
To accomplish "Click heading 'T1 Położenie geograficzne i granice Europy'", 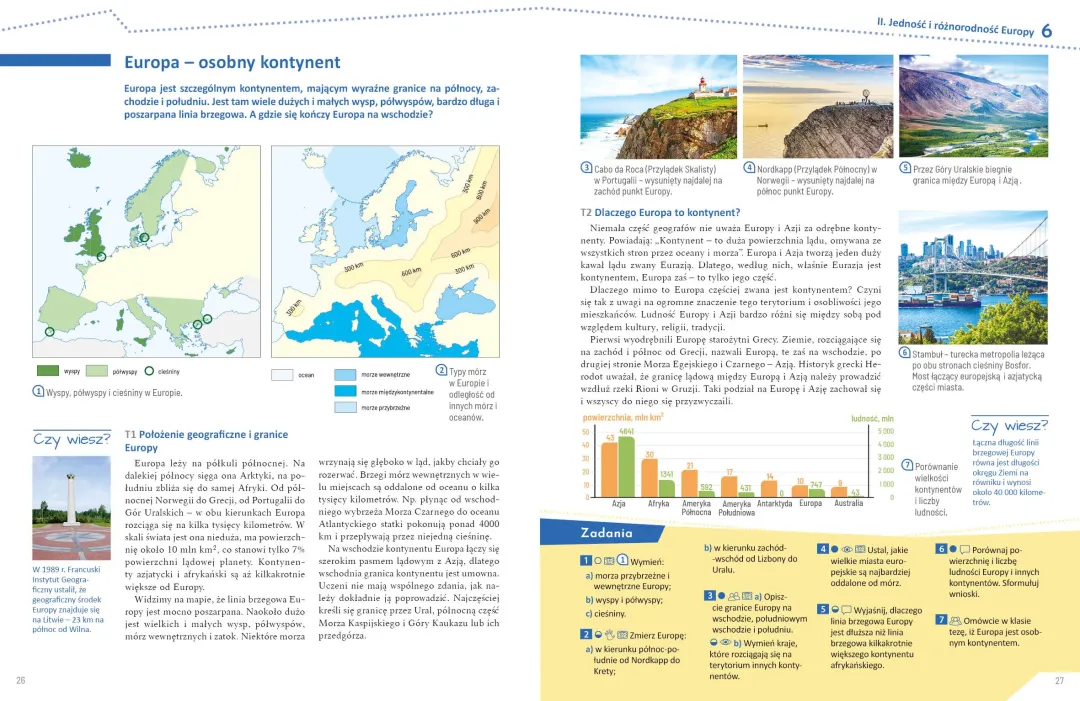I will [205, 441].
